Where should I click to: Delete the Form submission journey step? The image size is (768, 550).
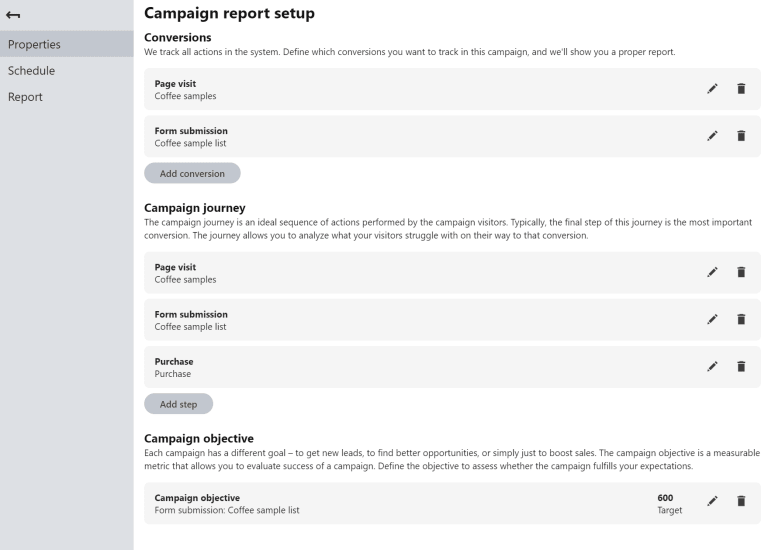pos(741,319)
